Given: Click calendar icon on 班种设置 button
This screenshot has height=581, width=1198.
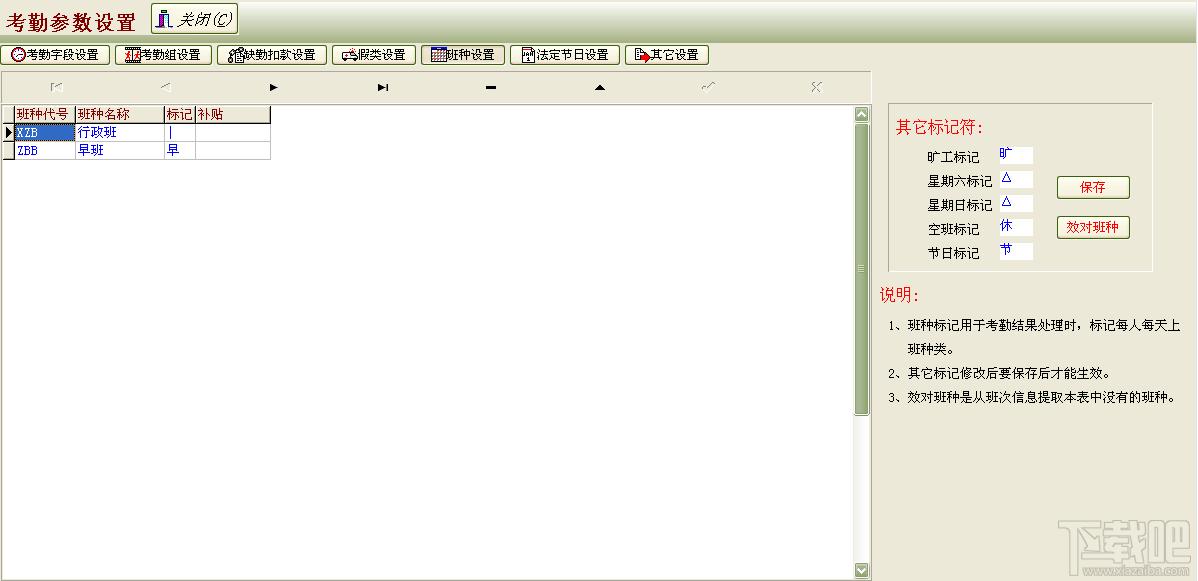Looking at the screenshot, I should pos(439,55).
